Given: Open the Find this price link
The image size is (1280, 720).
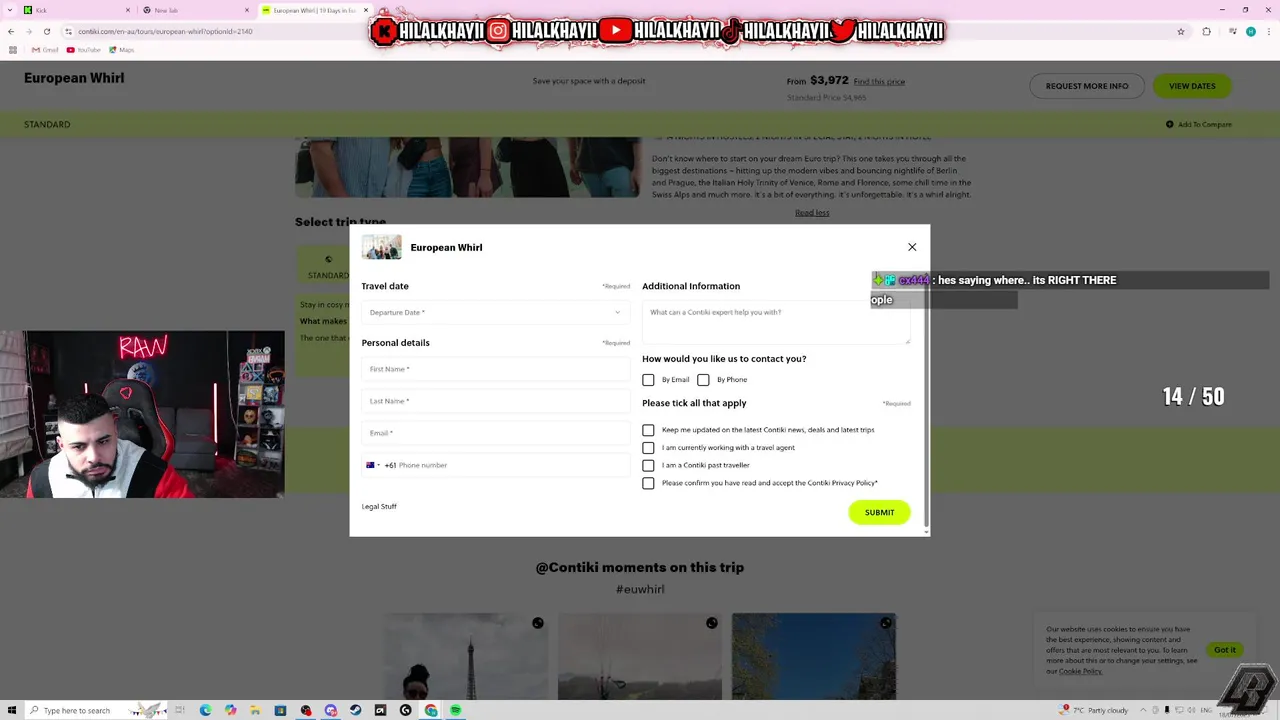Looking at the screenshot, I should pyautogui.click(x=879, y=81).
